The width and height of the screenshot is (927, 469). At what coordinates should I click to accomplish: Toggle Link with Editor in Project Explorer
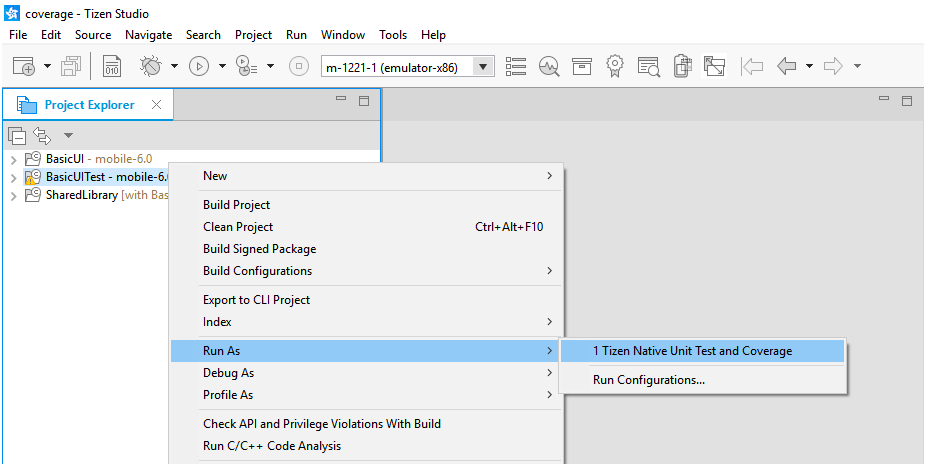42,135
